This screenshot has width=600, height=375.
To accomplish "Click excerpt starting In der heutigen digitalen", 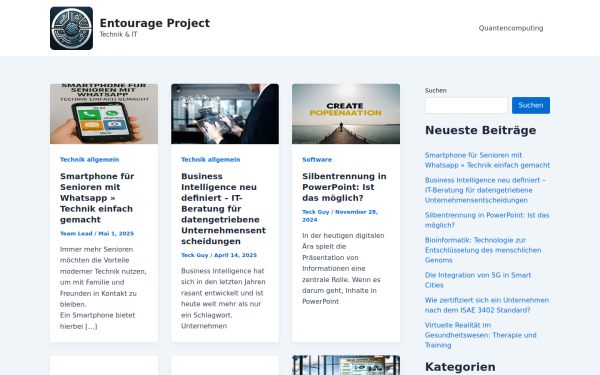I will 343,268.
